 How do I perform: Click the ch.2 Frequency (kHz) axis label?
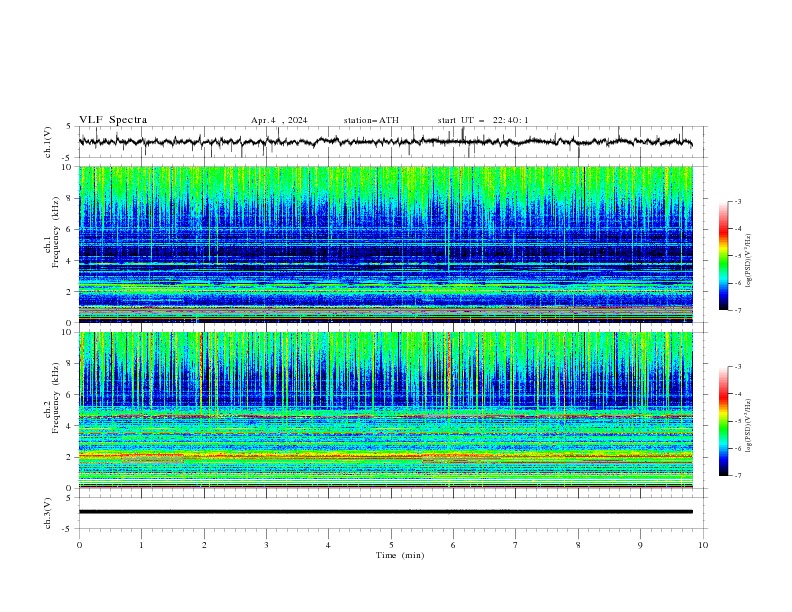coord(52,398)
